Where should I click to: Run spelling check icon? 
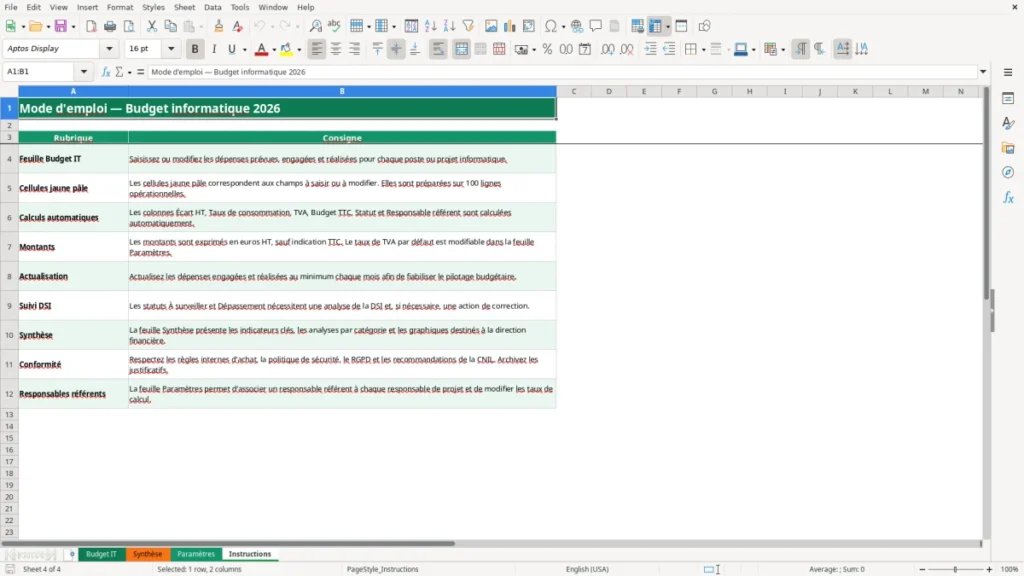coord(334,26)
